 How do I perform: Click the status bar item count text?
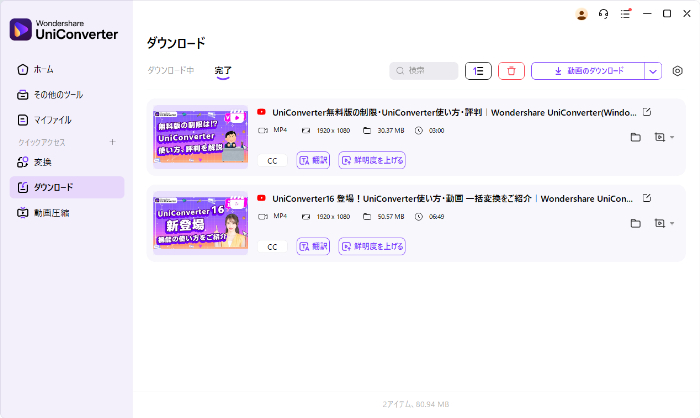coord(416,404)
